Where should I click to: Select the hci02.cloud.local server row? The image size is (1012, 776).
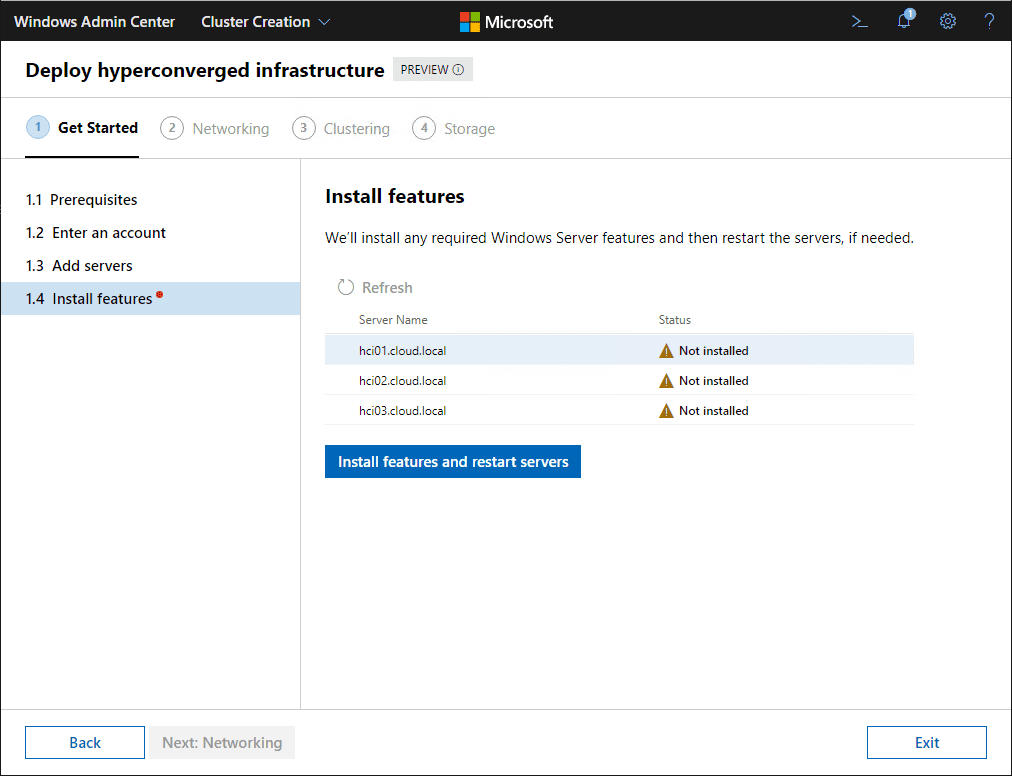[403, 381]
